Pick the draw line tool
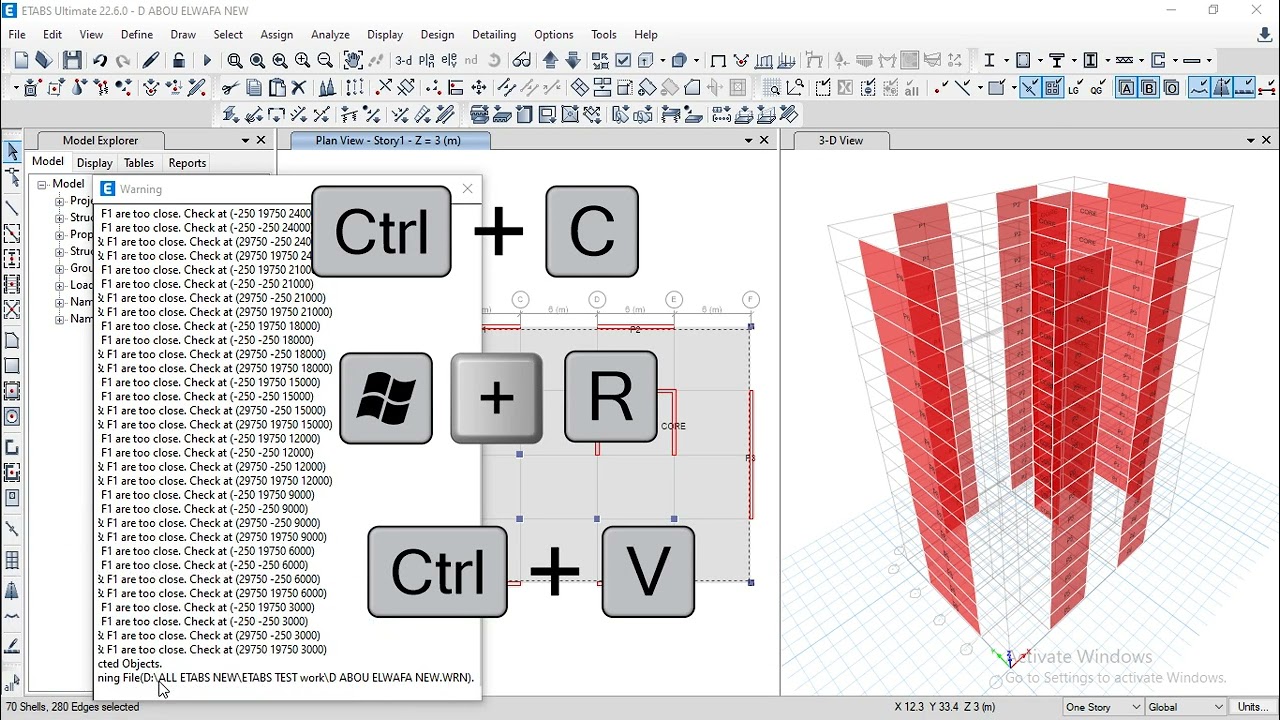 [x=12, y=208]
